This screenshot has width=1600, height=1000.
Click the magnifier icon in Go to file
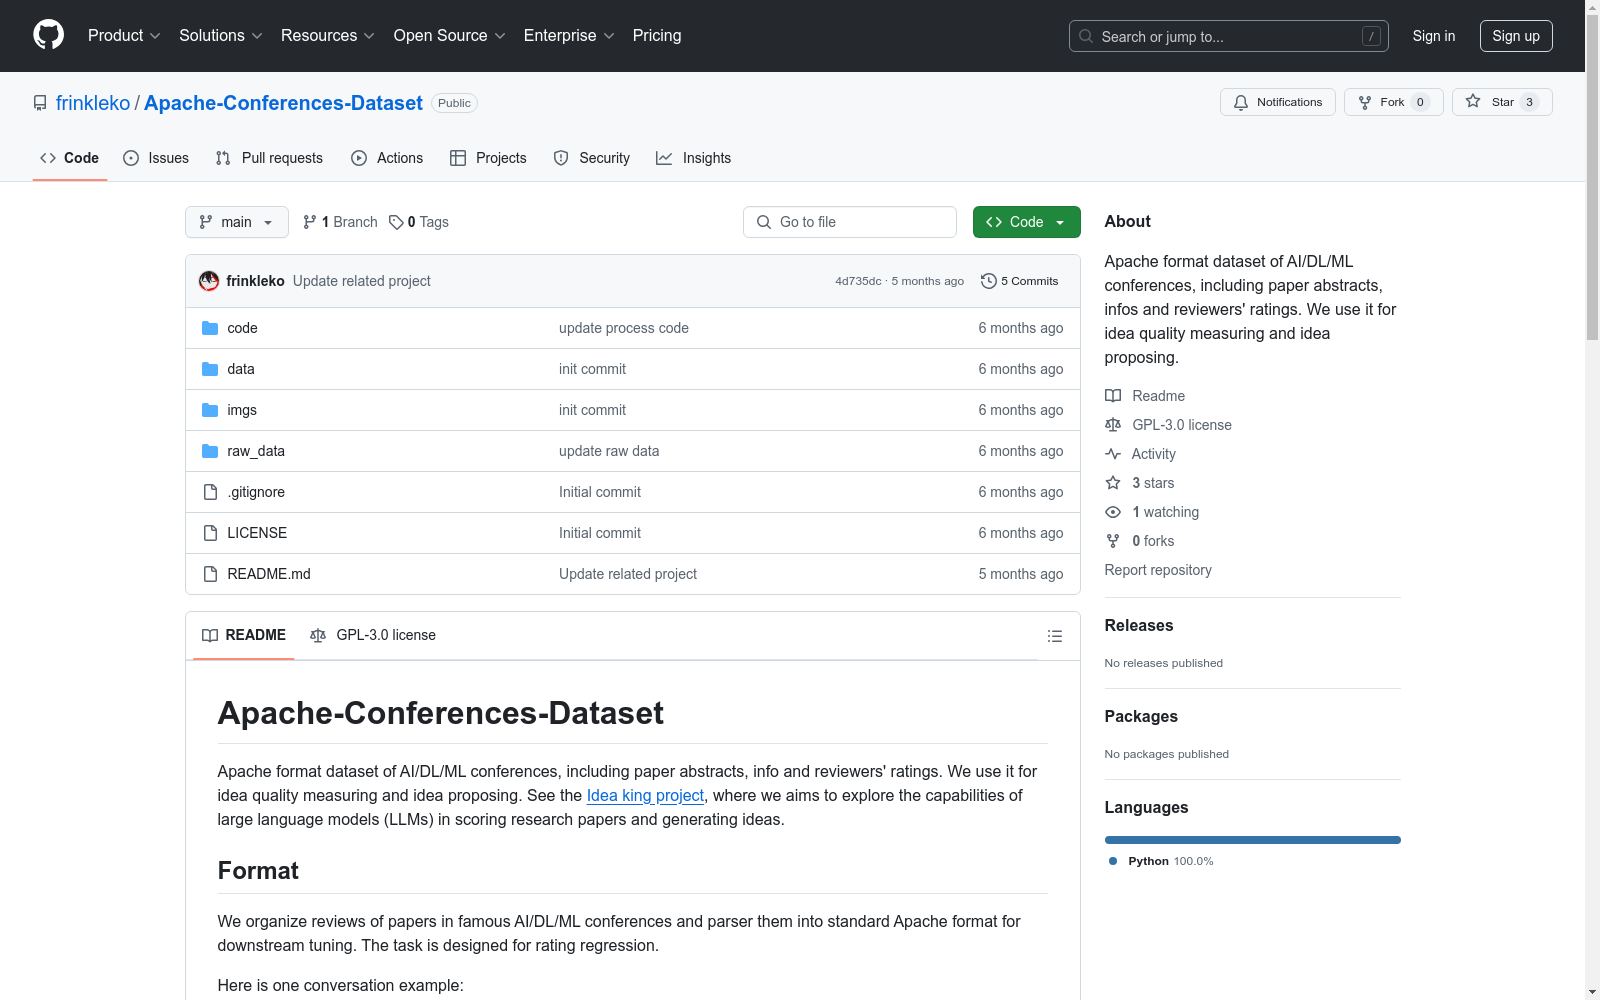[764, 222]
